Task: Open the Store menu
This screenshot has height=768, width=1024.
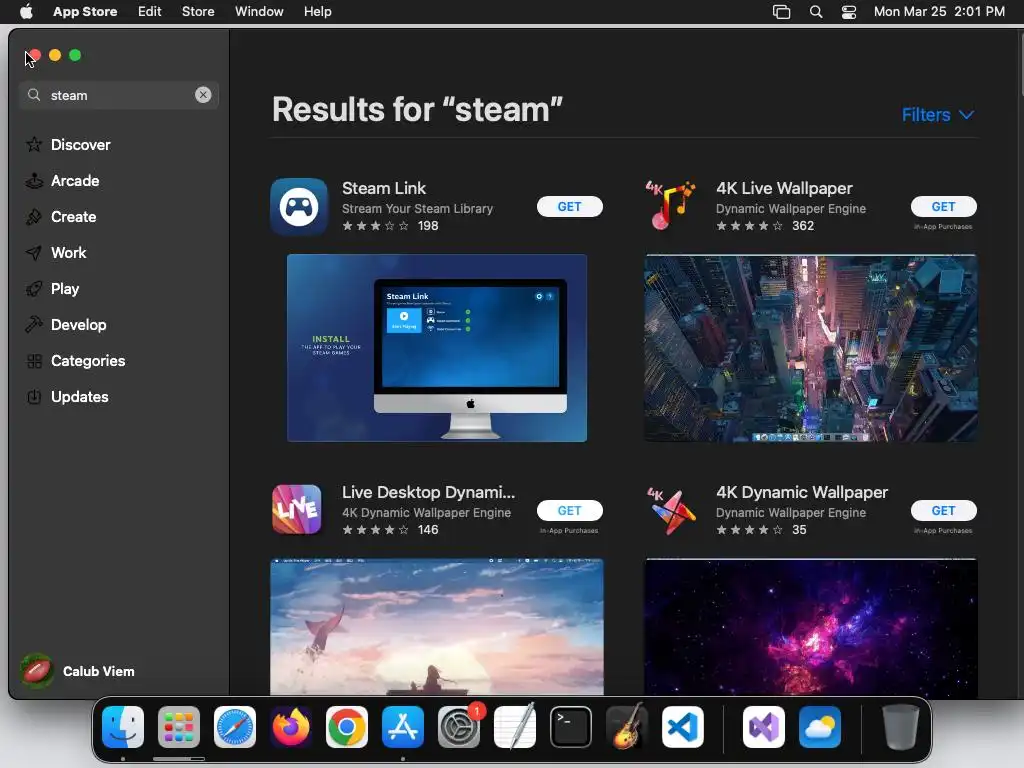Action: tap(198, 11)
